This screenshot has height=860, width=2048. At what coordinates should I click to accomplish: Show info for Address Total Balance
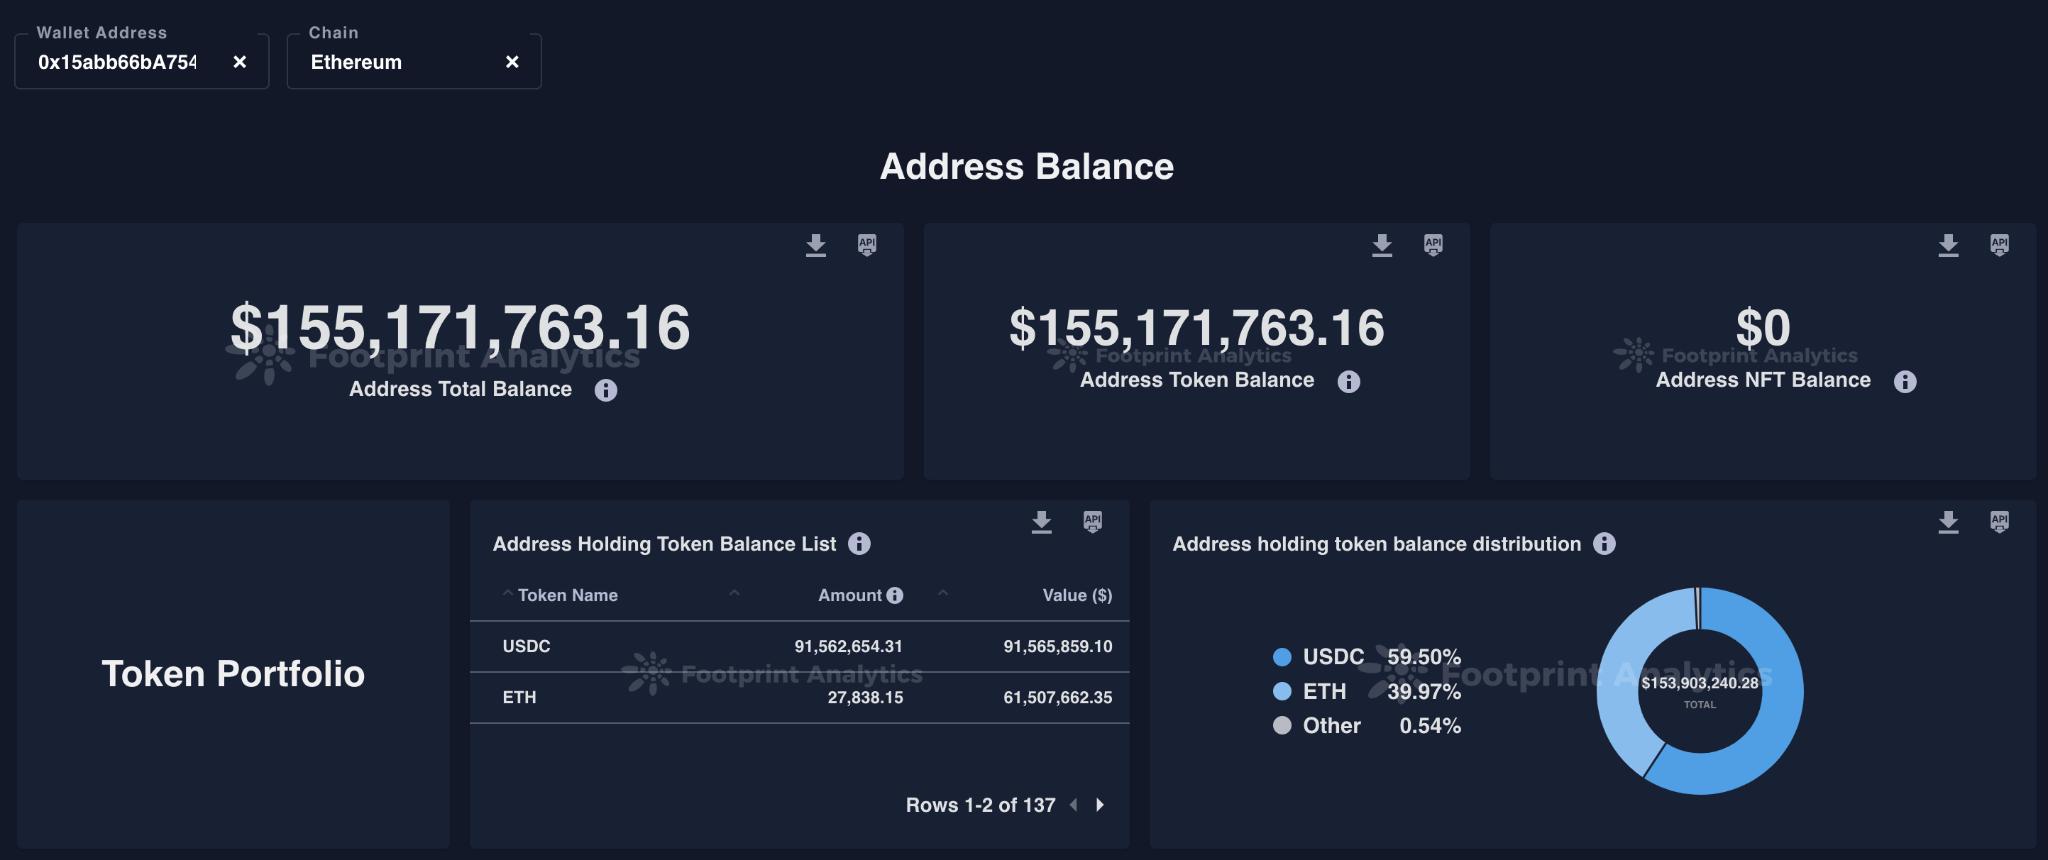606,390
